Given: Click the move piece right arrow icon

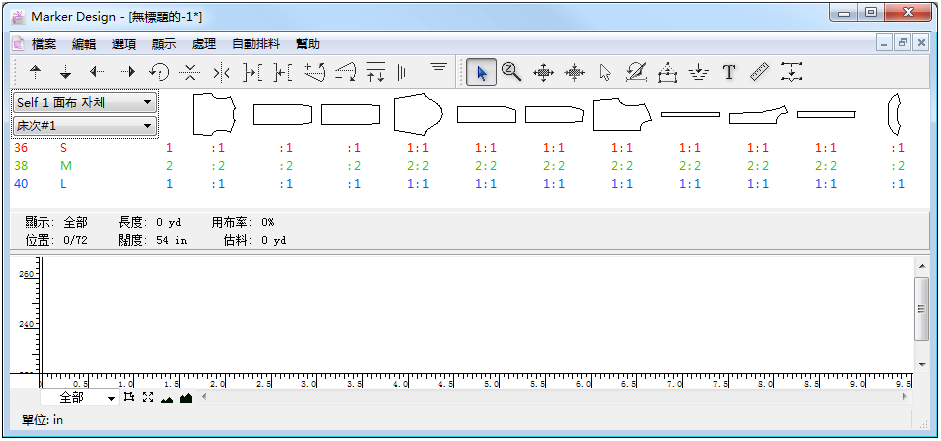Looking at the screenshot, I should (128, 73).
